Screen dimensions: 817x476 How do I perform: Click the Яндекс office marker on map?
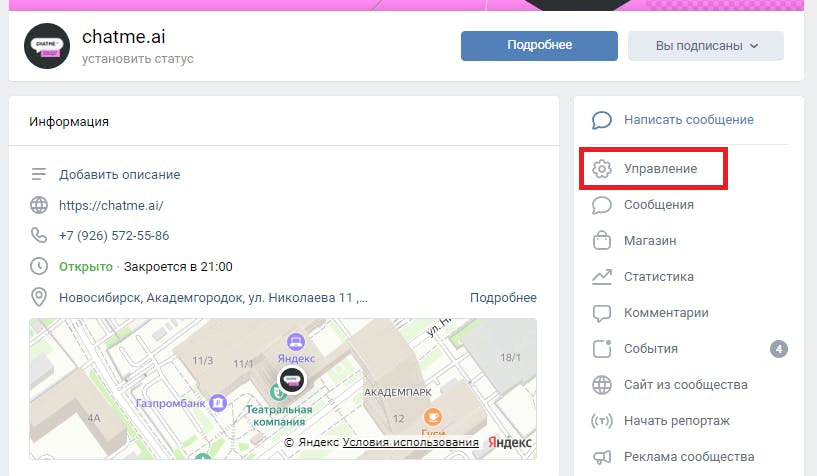click(296, 342)
